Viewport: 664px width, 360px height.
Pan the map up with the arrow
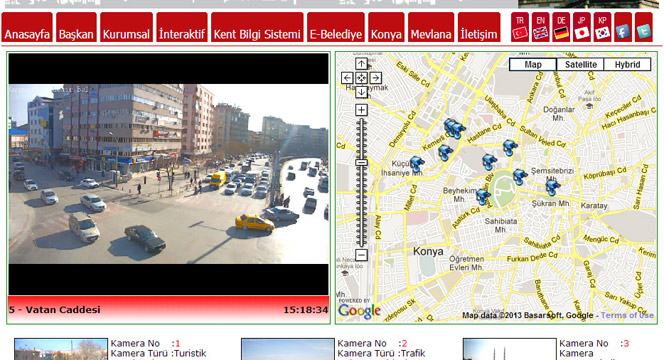[x=361, y=64]
